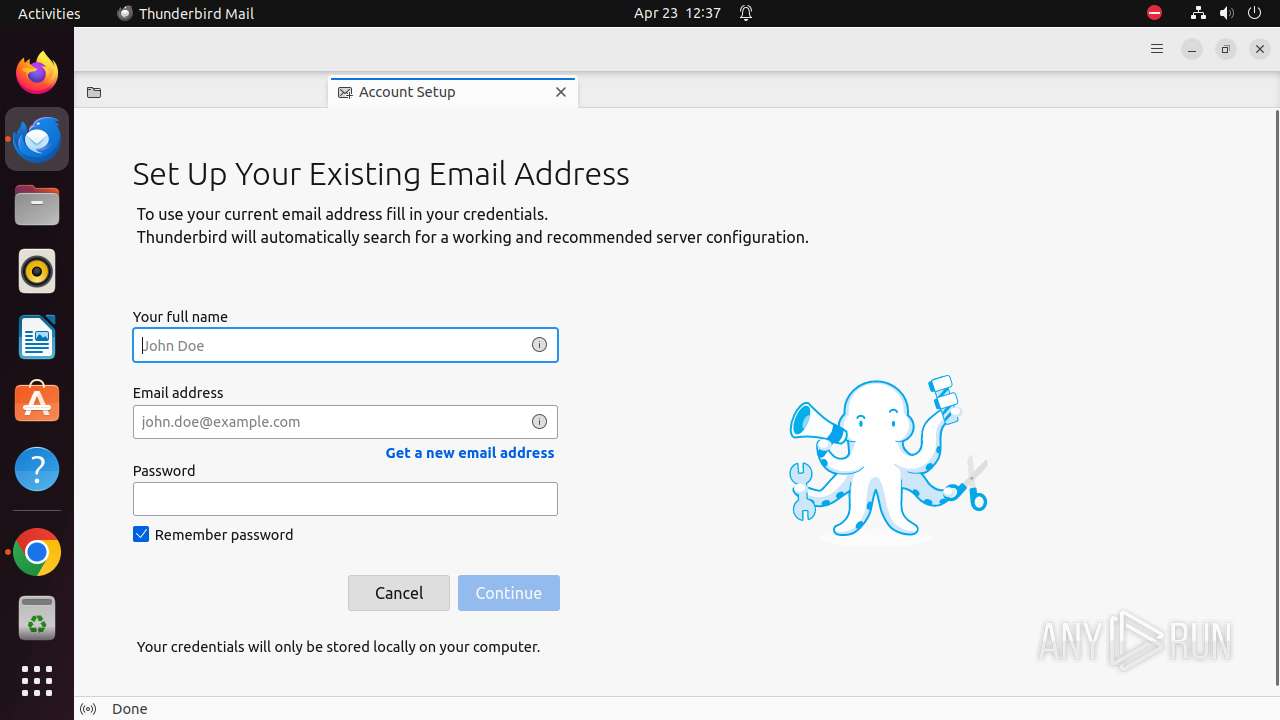Viewport: 1280px width, 720px height.
Task: Click the Set Up Your Existing Email Address heading
Action: [381, 174]
